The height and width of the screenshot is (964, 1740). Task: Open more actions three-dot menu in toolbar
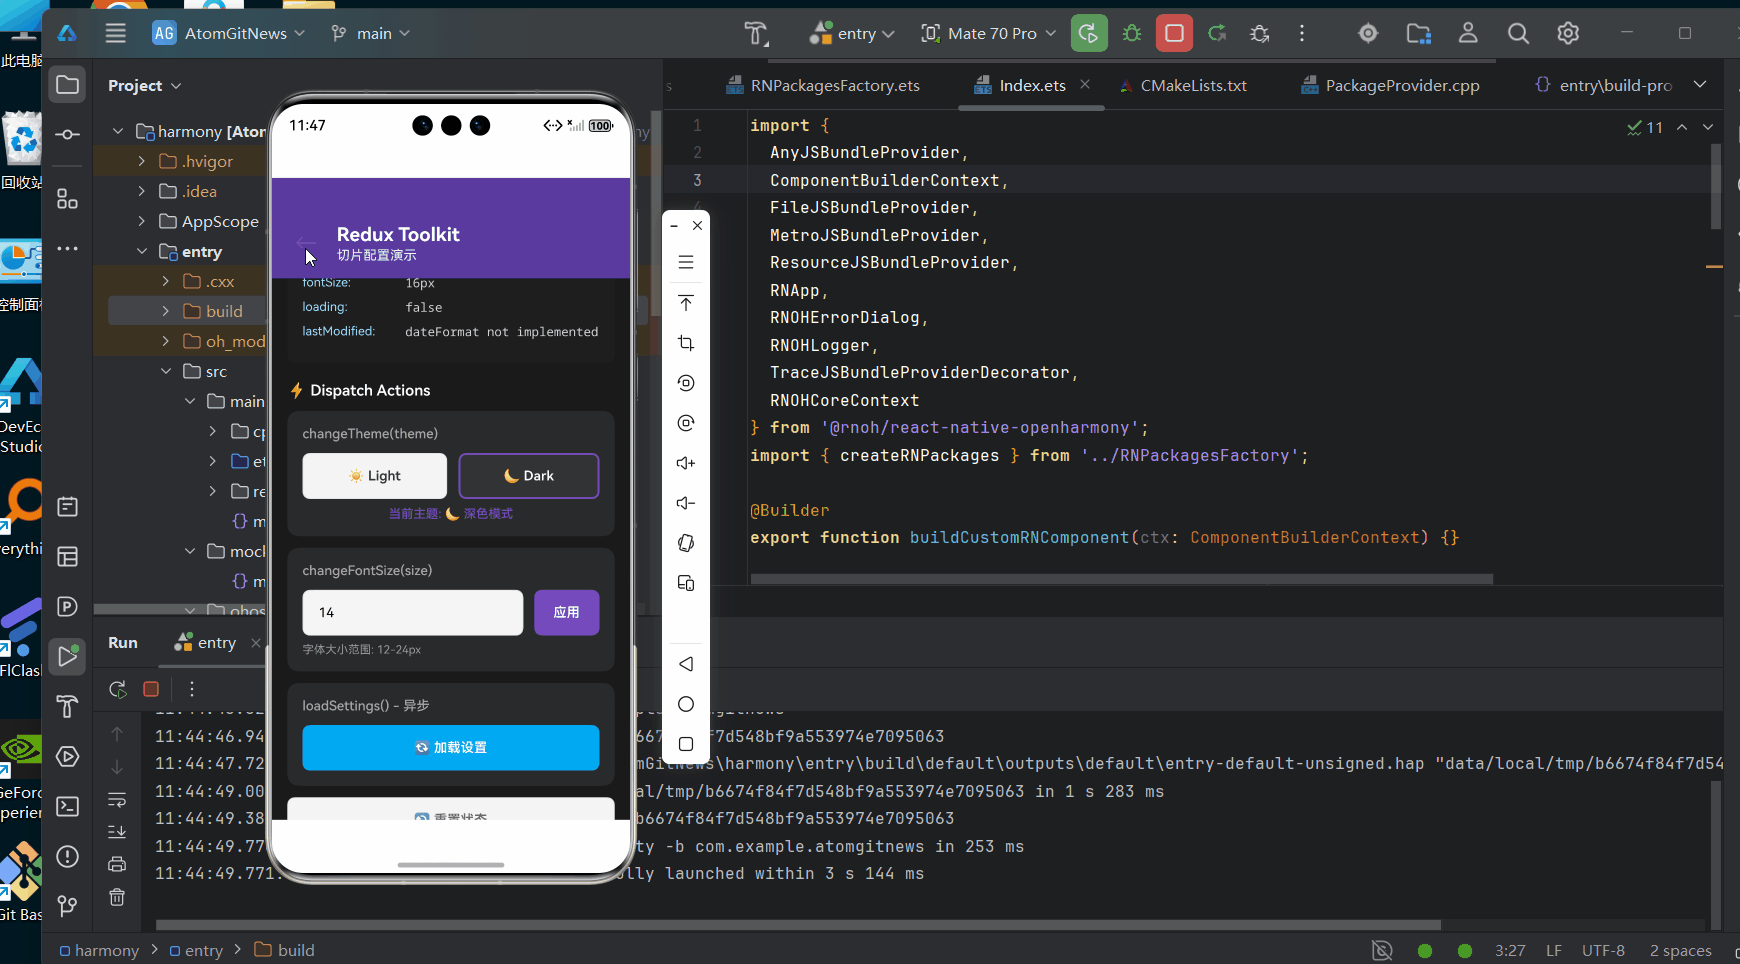coord(1302,33)
